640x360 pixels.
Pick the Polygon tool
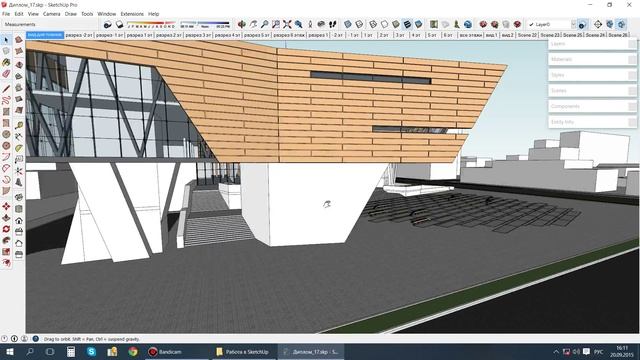pos(6,146)
